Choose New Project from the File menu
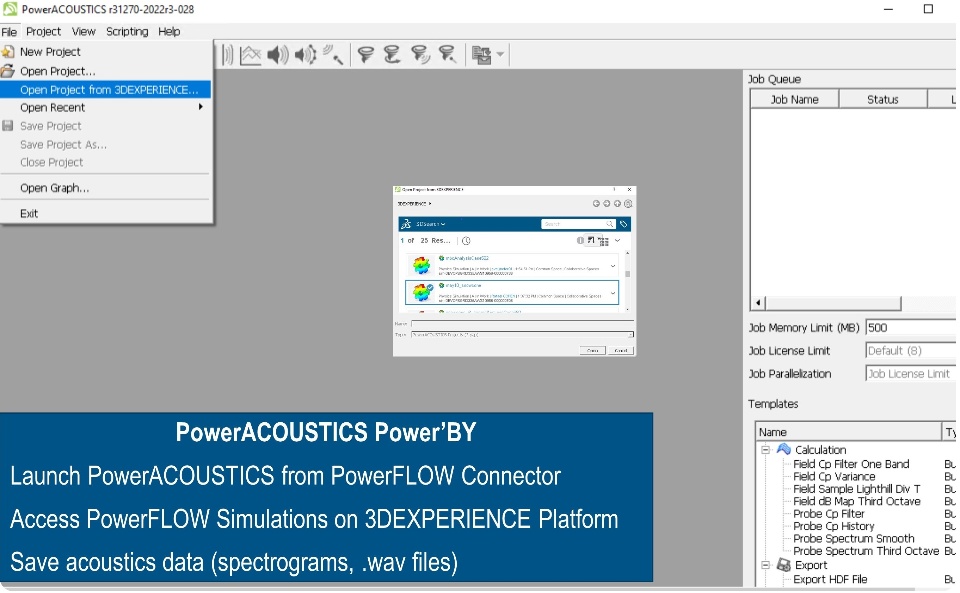Screen dimensions: 960x593 (x=106, y=52)
